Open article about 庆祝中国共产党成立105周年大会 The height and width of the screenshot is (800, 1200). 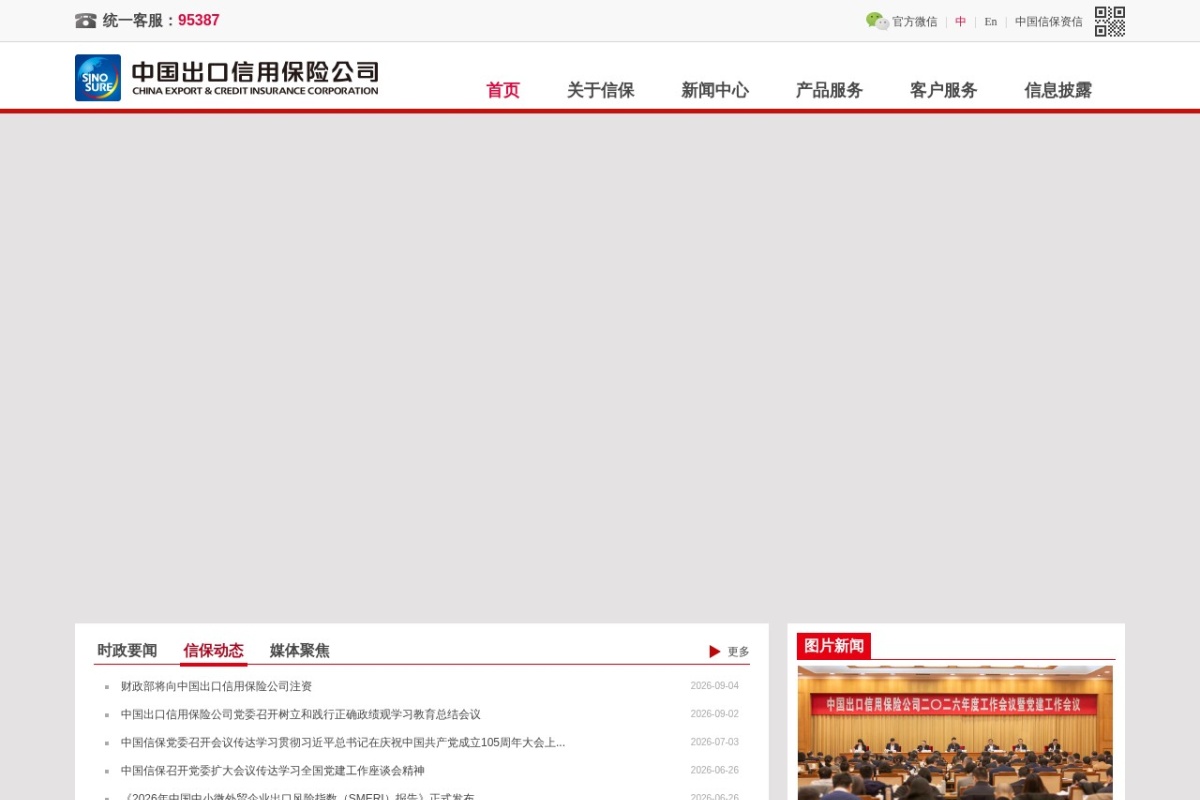click(343, 742)
